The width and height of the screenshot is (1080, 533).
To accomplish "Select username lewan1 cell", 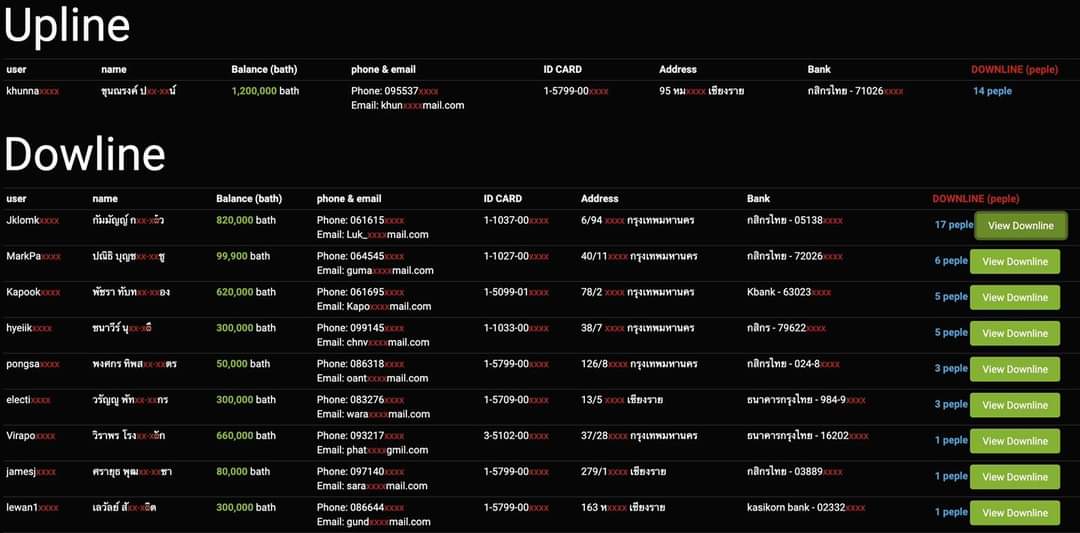I will pos(32,507).
